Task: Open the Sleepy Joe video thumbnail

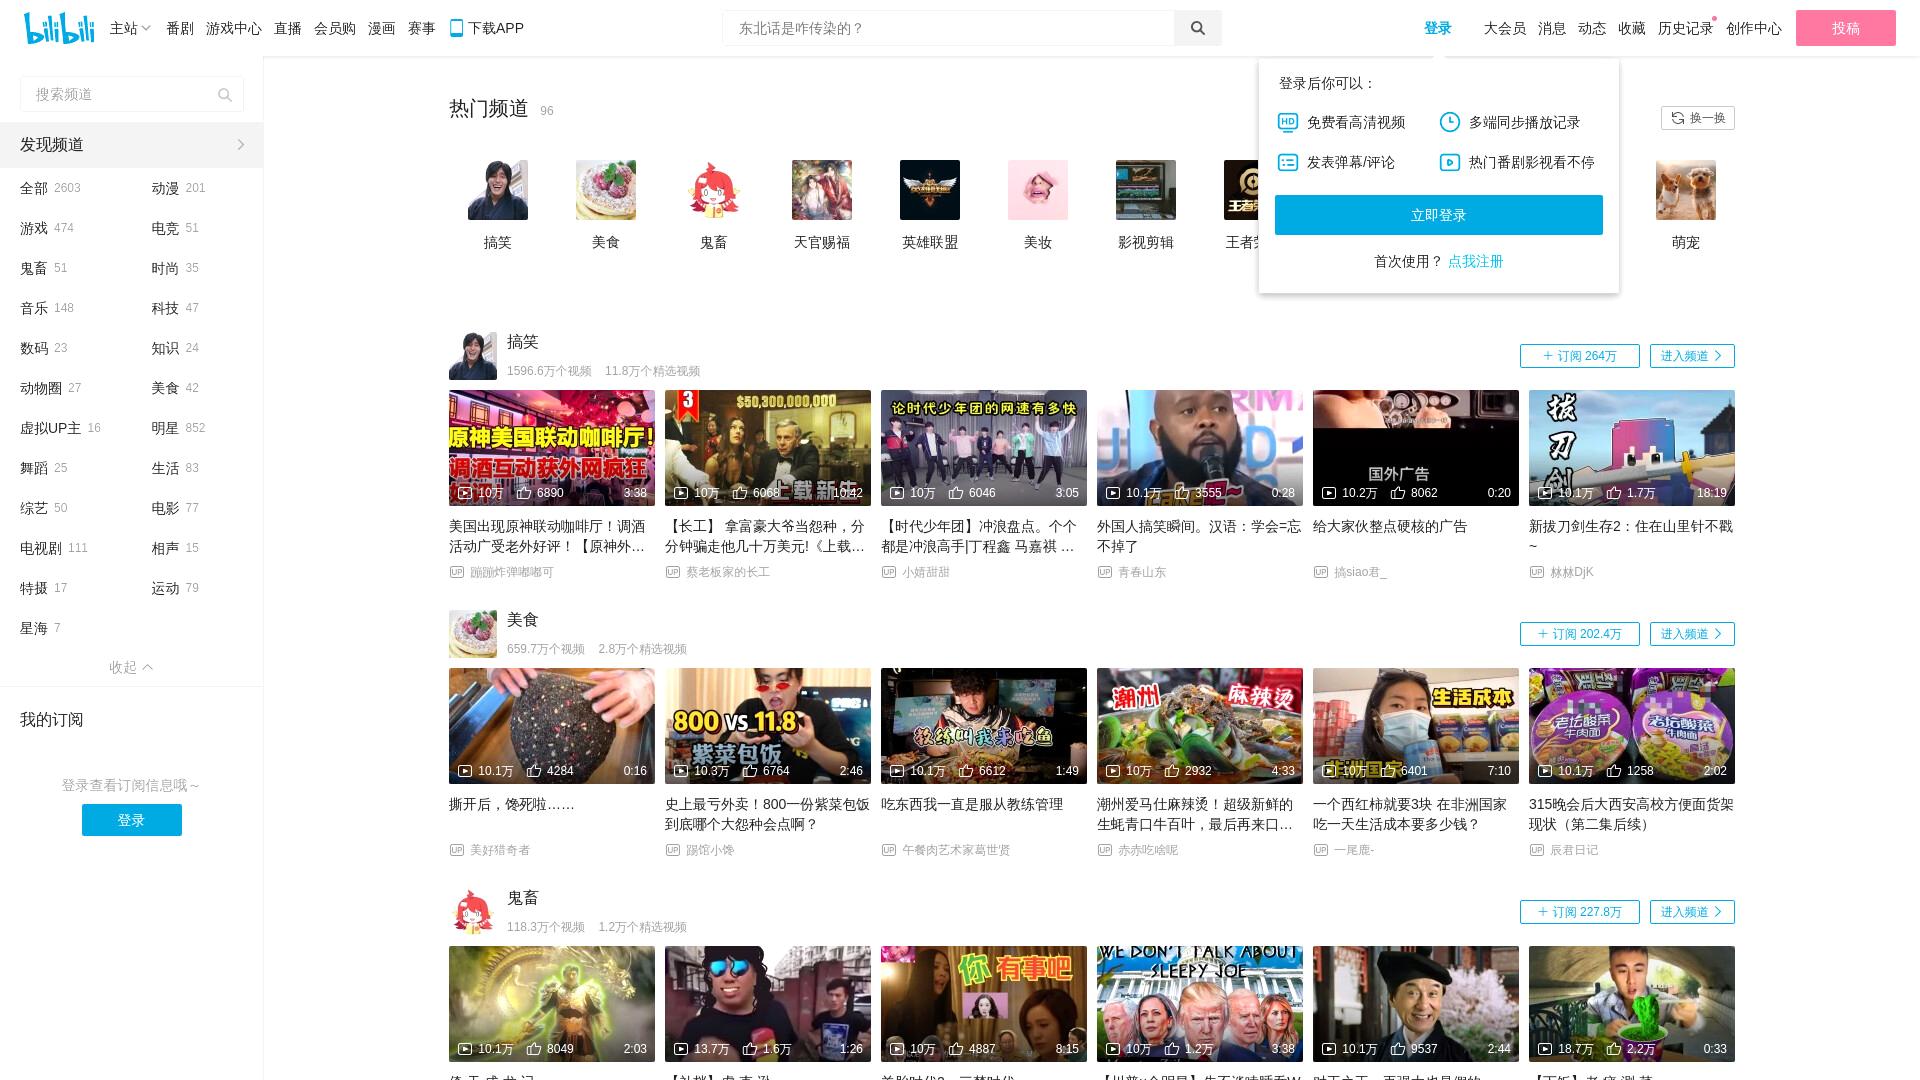Action: [1200, 1004]
